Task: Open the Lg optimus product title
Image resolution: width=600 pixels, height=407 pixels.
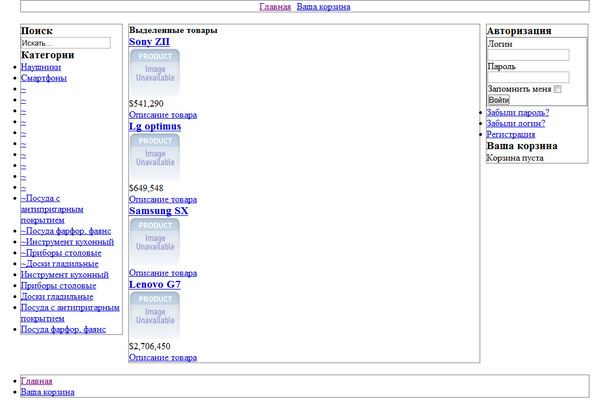Action: [x=155, y=126]
